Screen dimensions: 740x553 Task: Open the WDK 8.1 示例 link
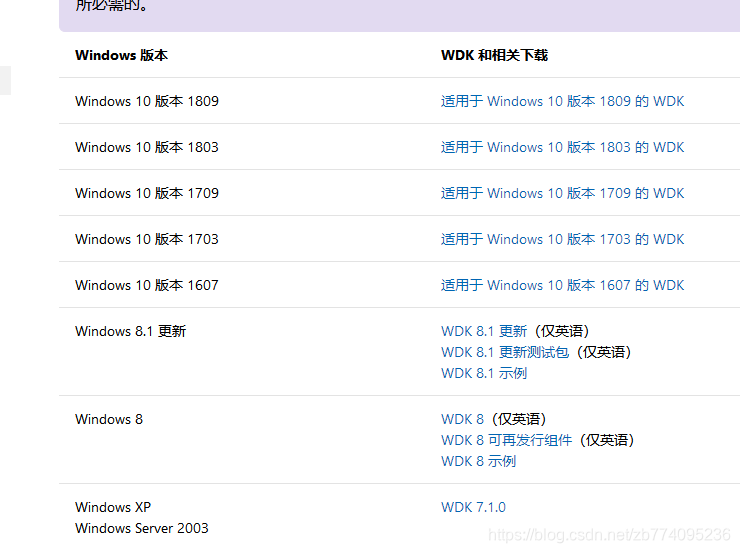[484, 373]
